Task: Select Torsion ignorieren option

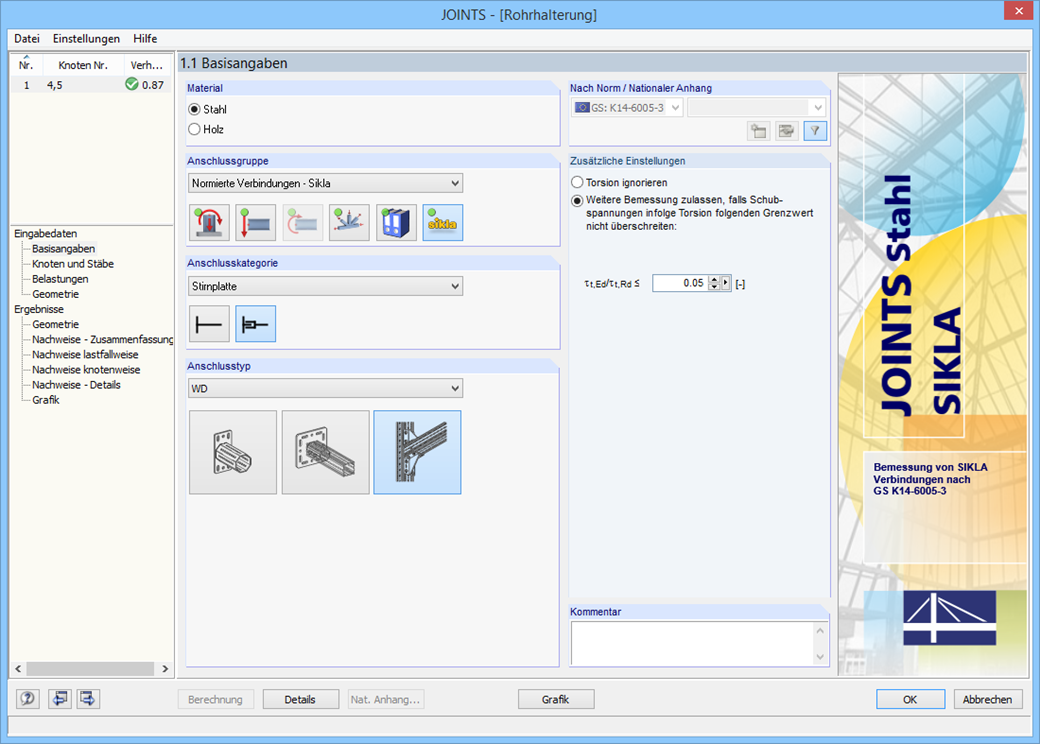Action: pyautogui.click(x=577, y=182)
